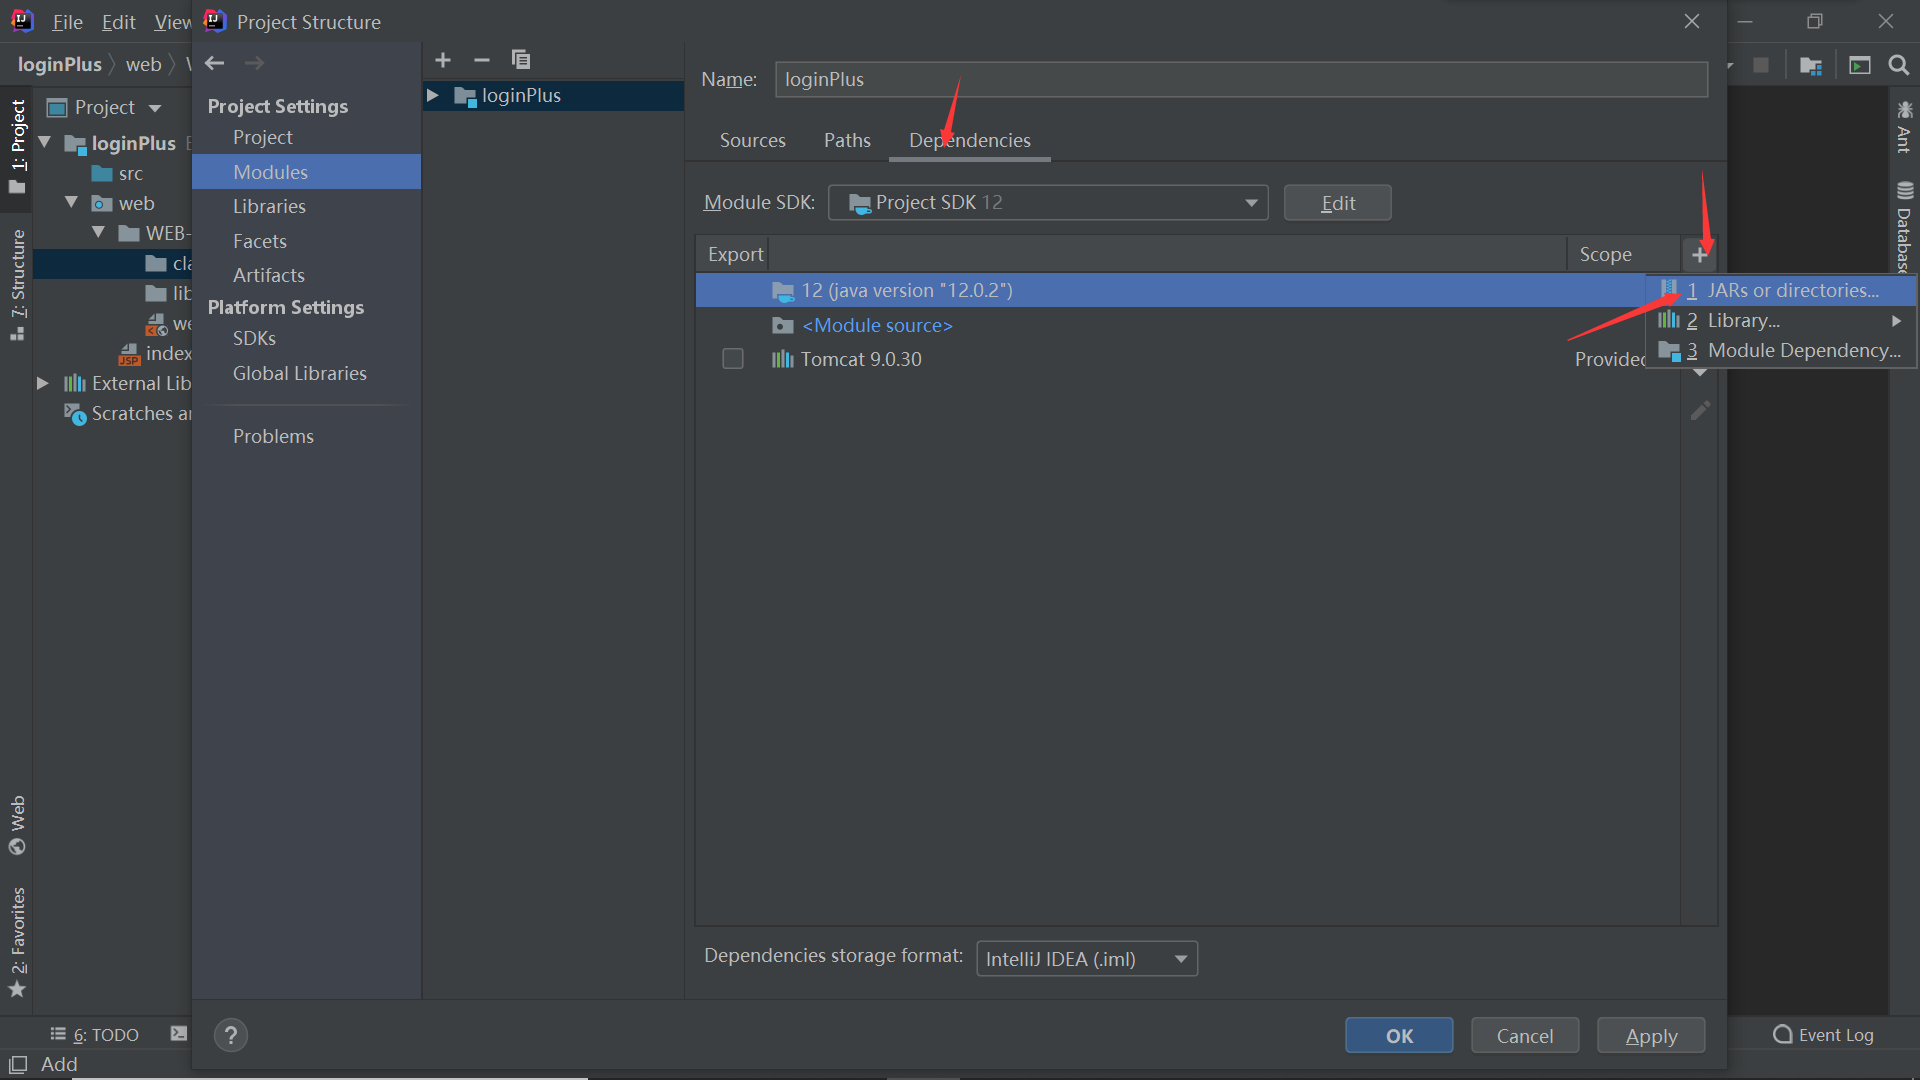Expand External Libraries in project tree
This screenshot has height=1080, width=1920.
(x=43, y=383)
